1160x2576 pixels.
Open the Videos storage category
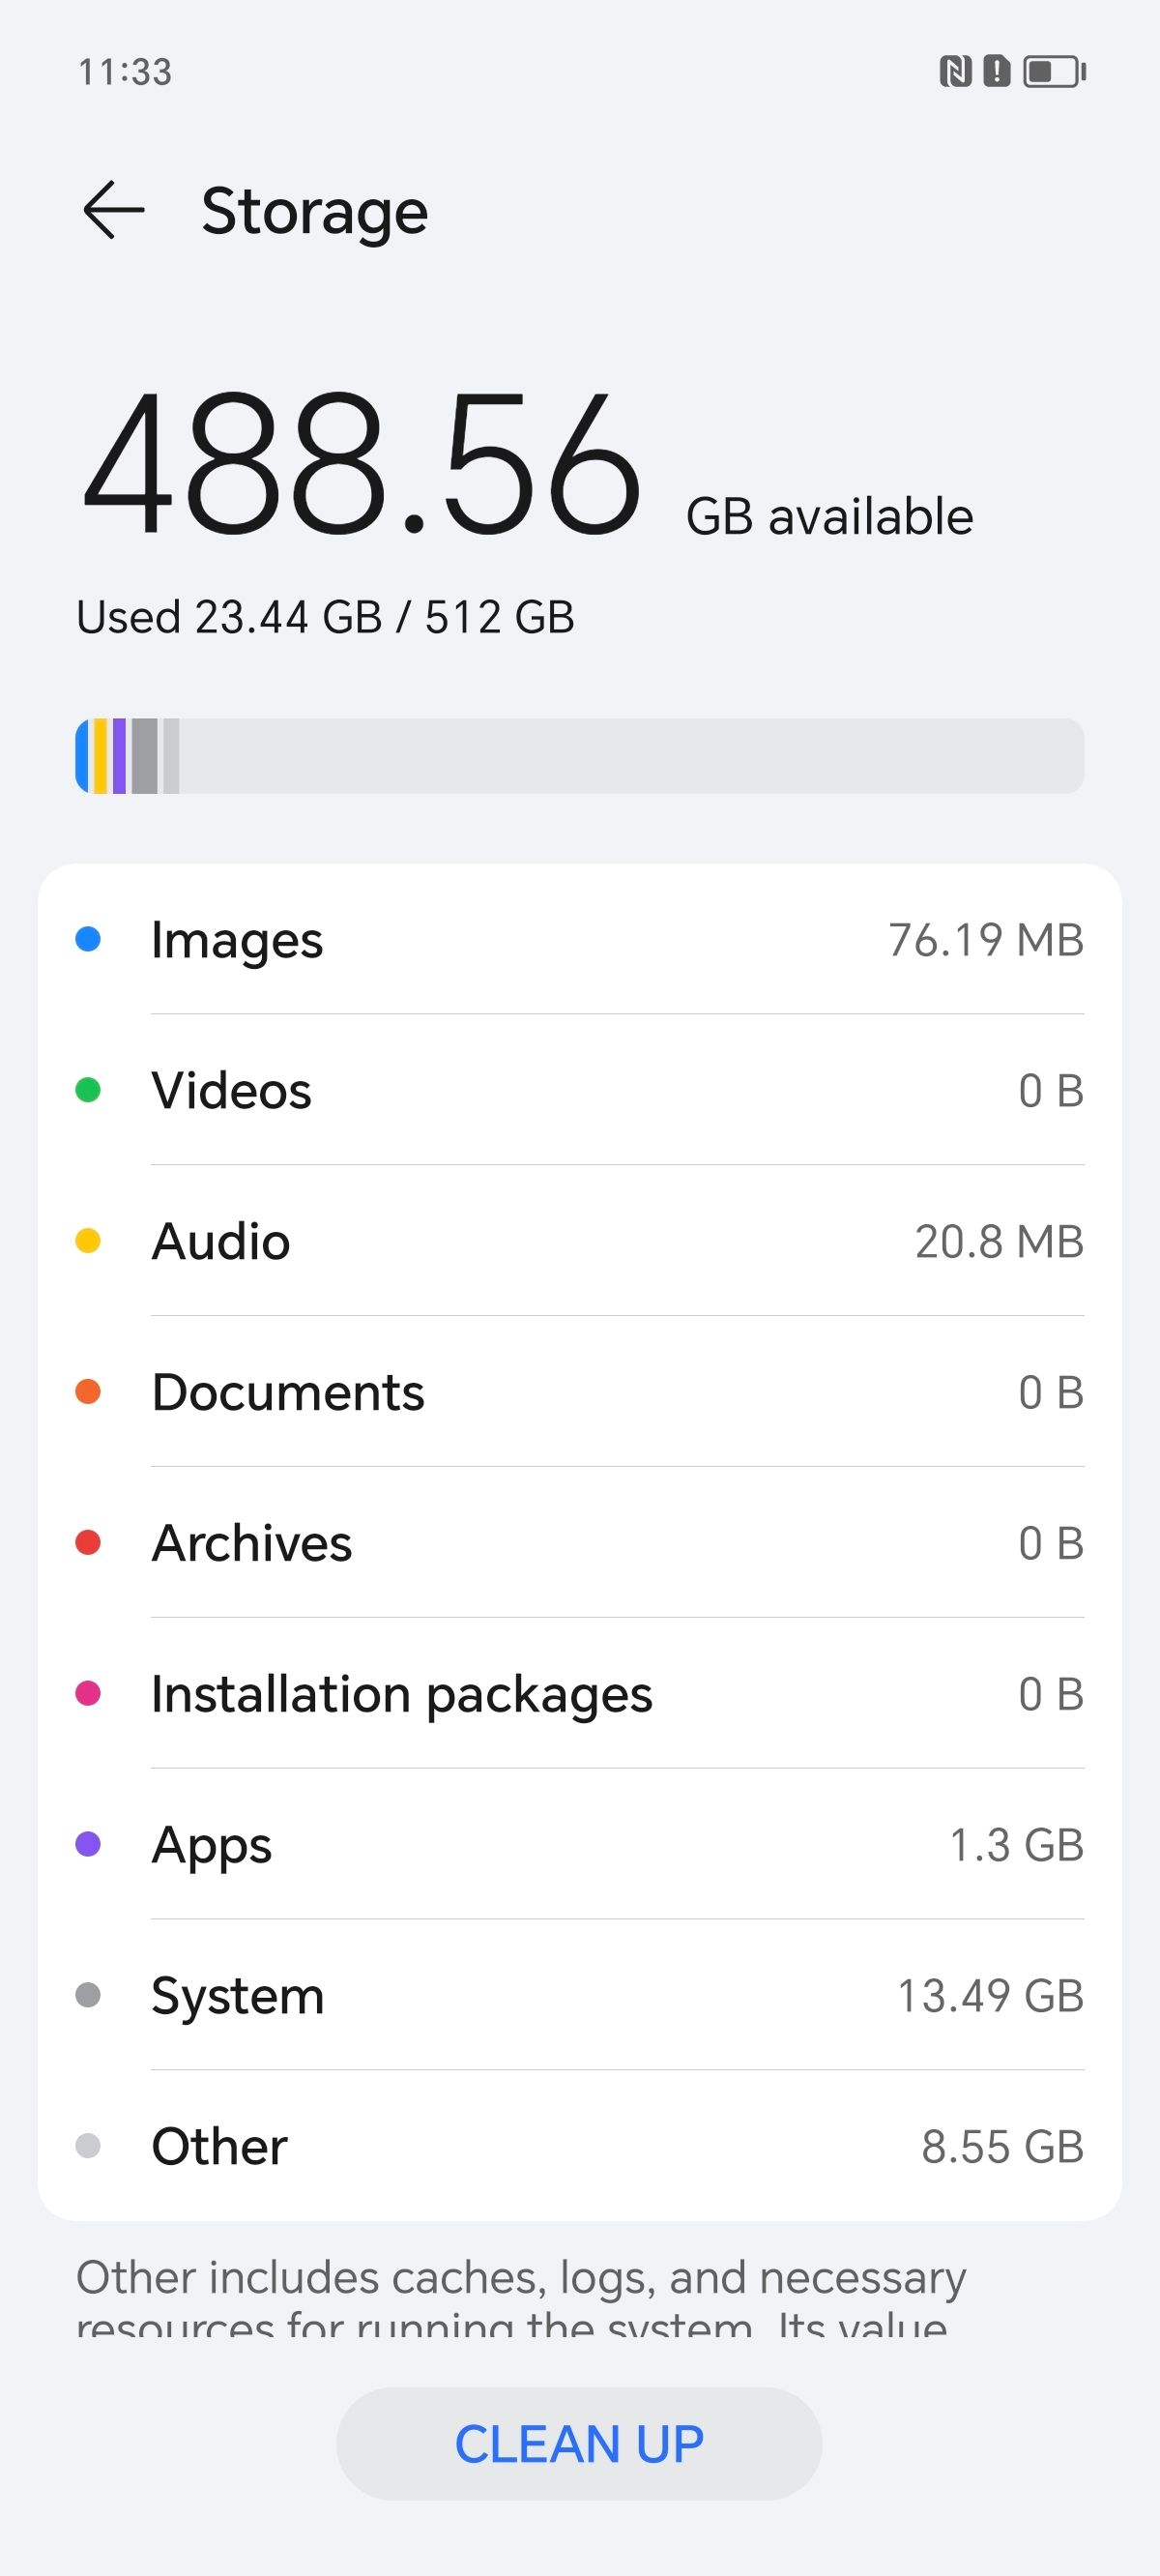pos(580,1090)
